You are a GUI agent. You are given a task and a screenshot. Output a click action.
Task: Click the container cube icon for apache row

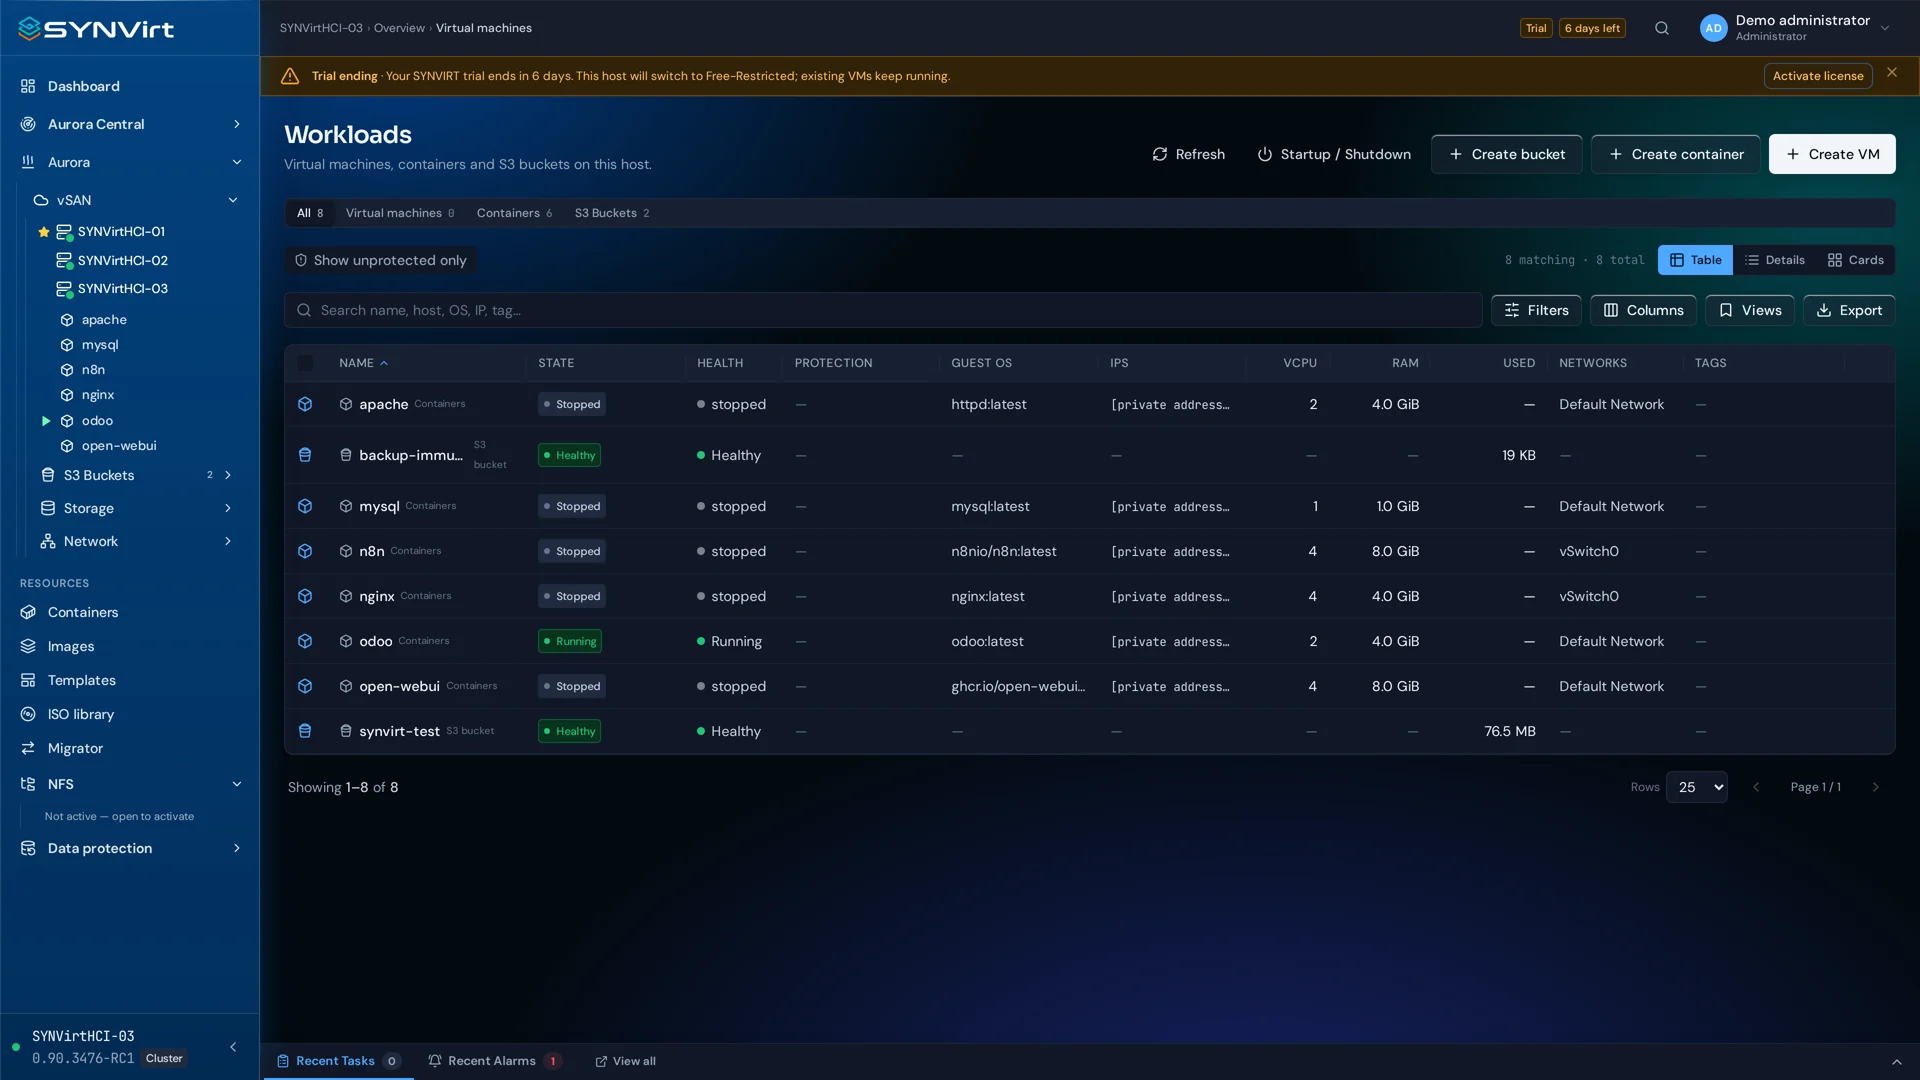[x=305, y=404]
